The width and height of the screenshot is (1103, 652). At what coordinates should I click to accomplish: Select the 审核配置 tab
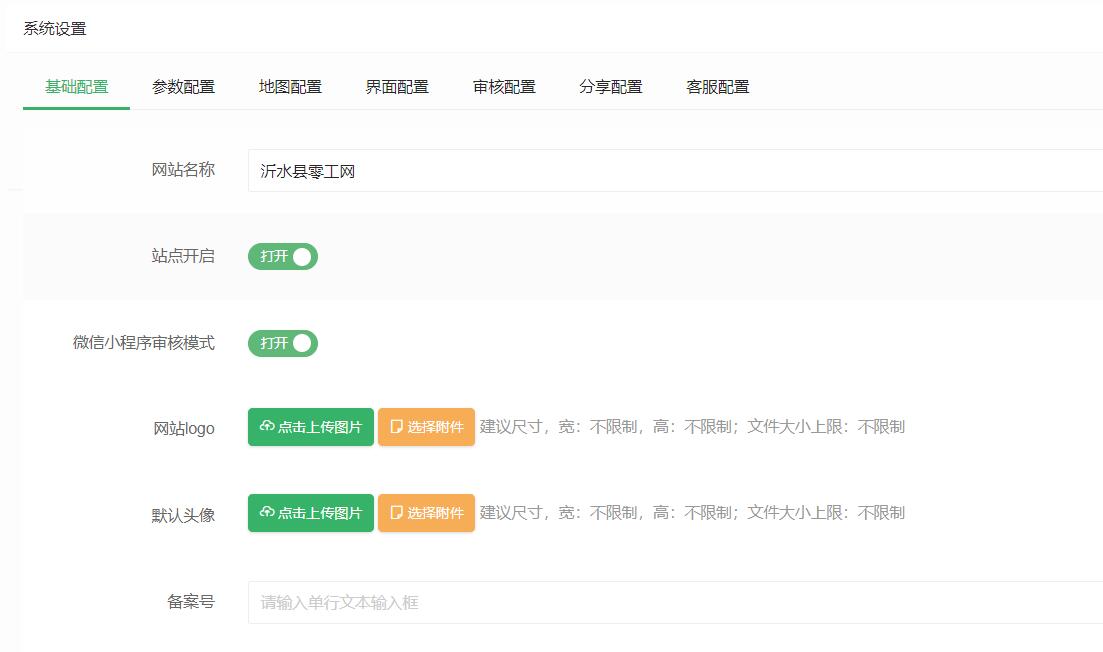(504, 87)
